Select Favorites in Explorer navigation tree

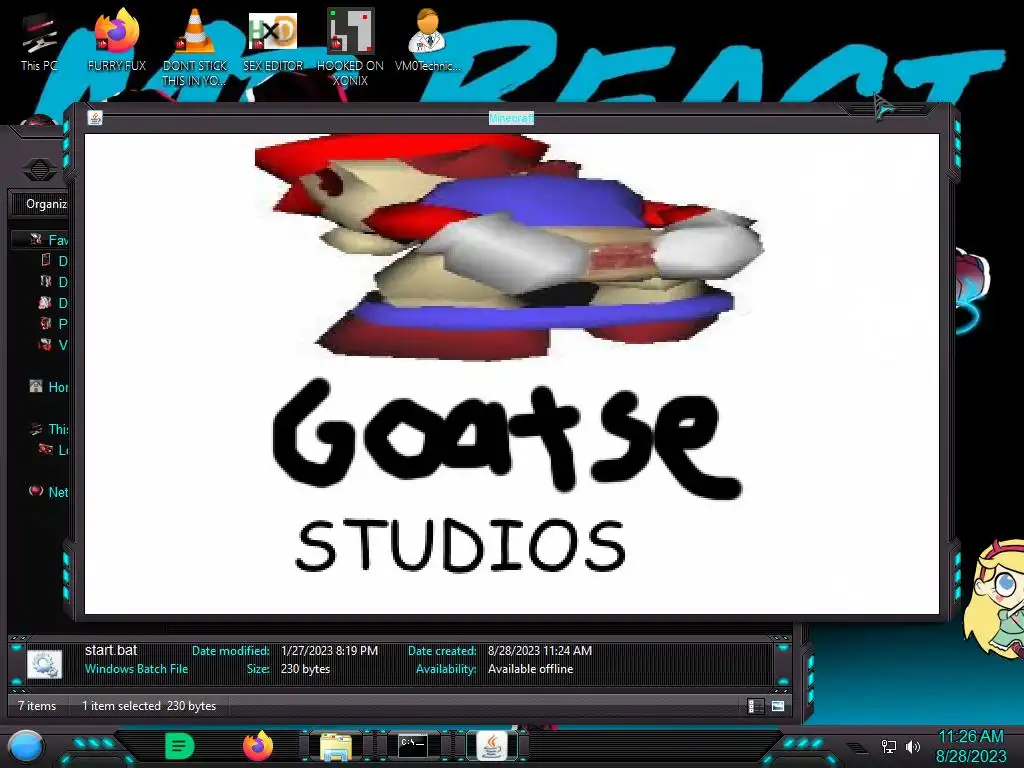pos(50,240)
